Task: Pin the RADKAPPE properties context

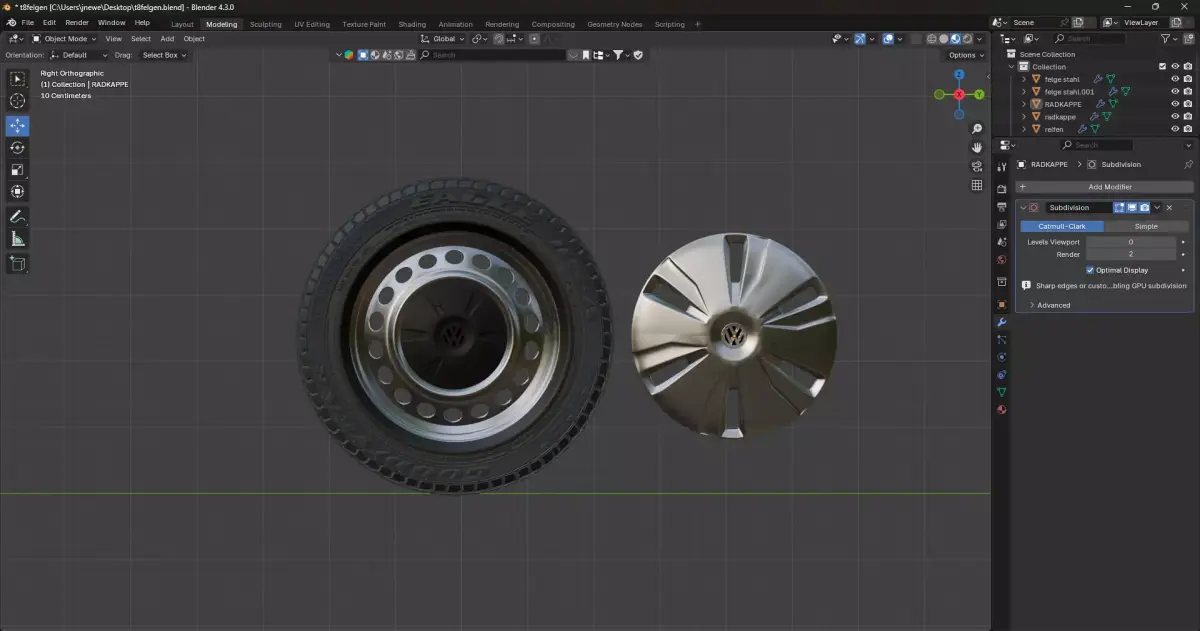Action: click(1188, 164)
